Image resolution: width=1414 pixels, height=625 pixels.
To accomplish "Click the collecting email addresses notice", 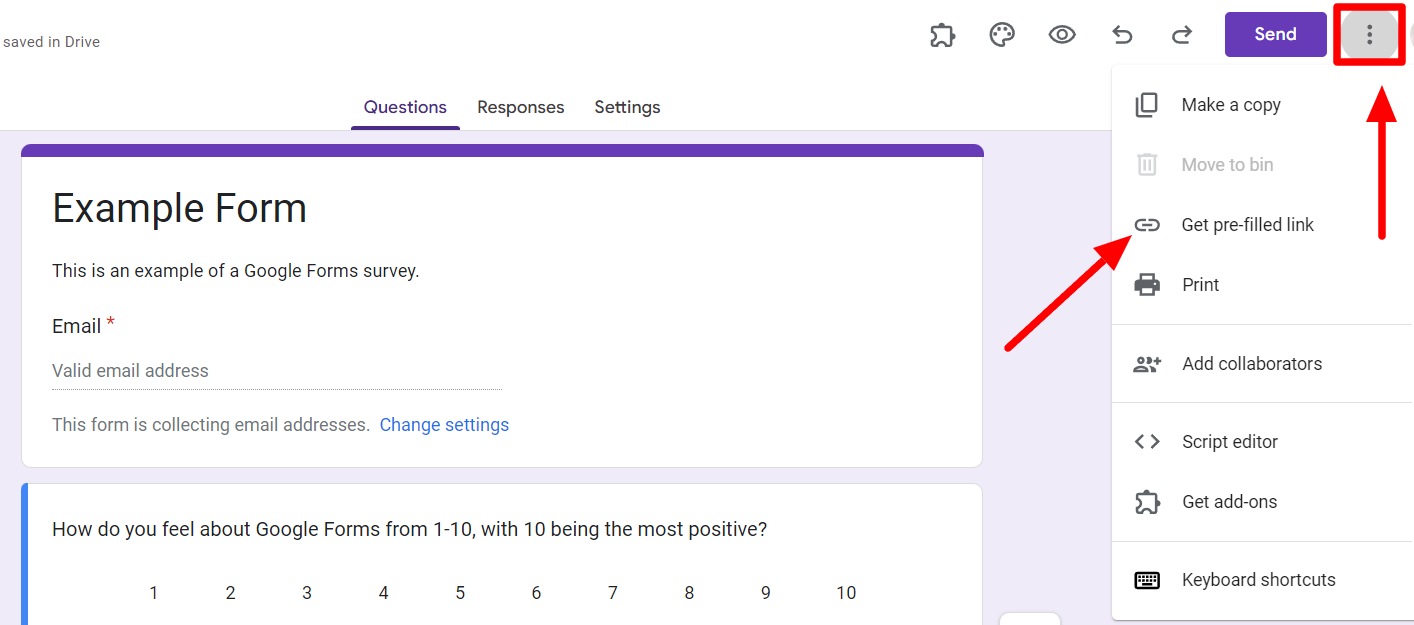I will pyautogui.click(x=211, y=425).
